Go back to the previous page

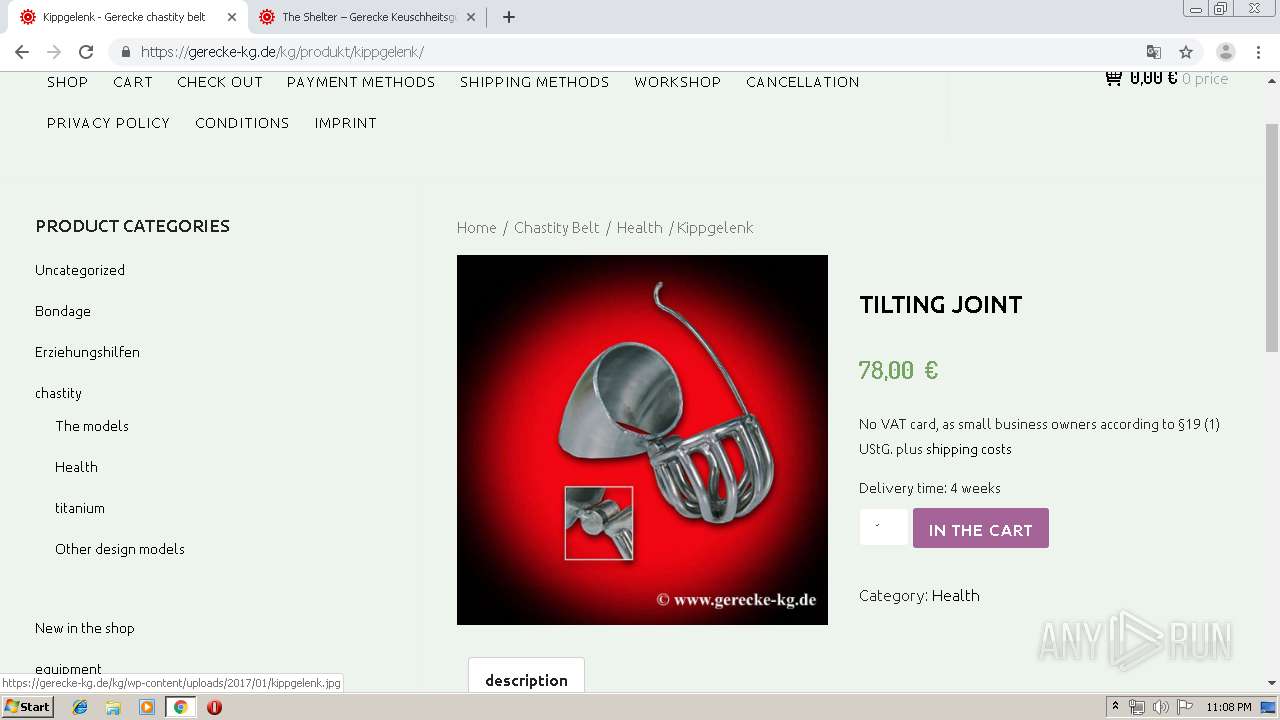click(22, 52)
